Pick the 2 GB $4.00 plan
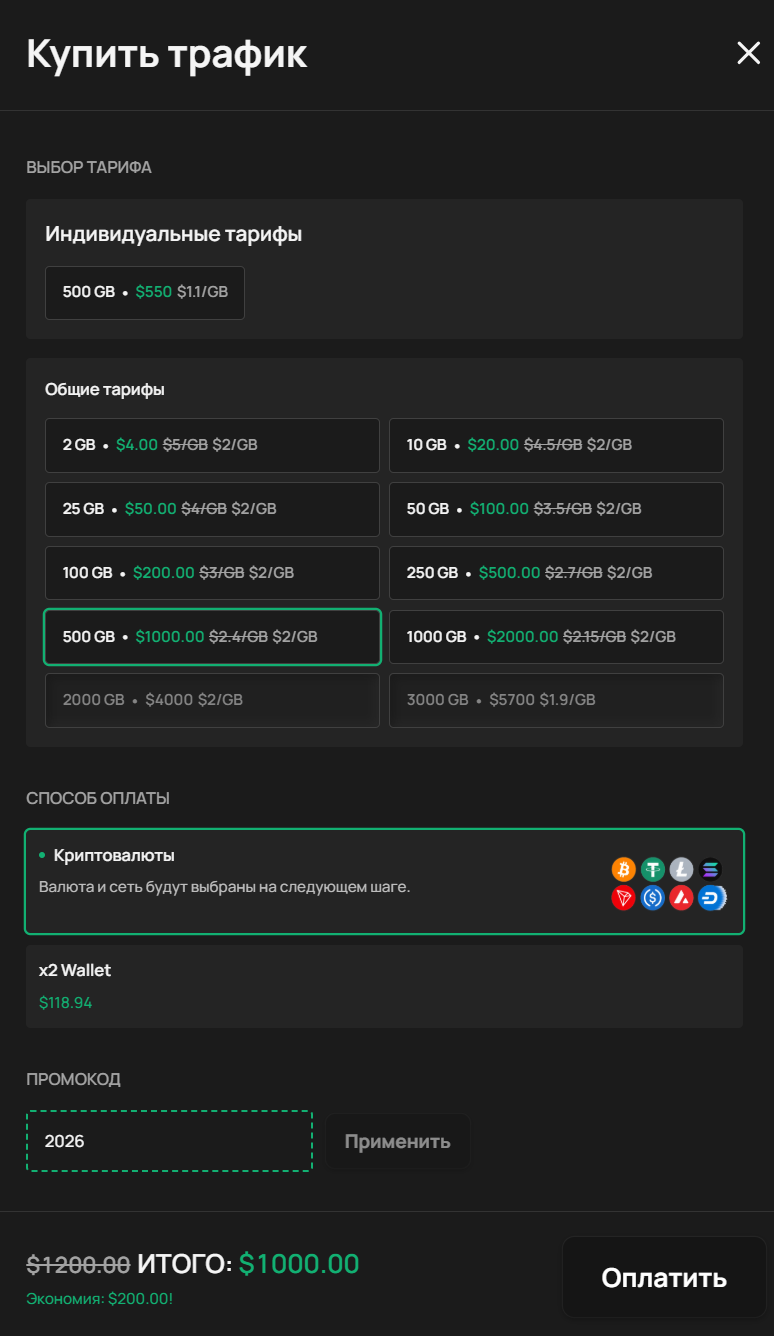The height and width of the screenshot is (1336, 774). point(212,445)
